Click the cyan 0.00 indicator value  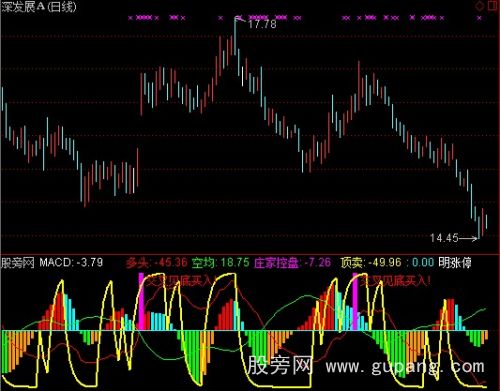point(423,263)
